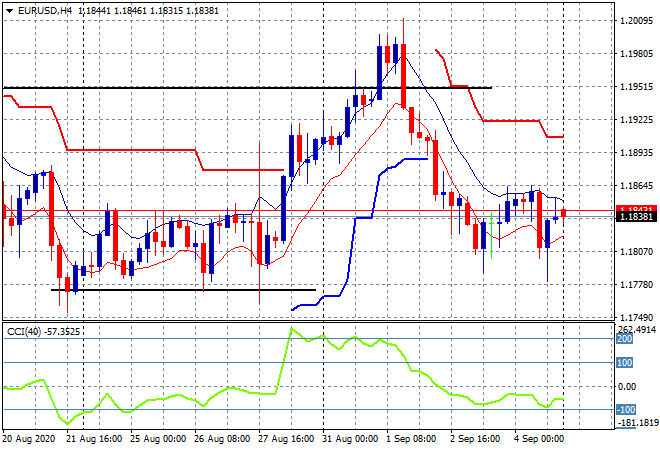
Task: Click the triangle beside EURUSD,H4 title
Action: [x=9, y=11]
